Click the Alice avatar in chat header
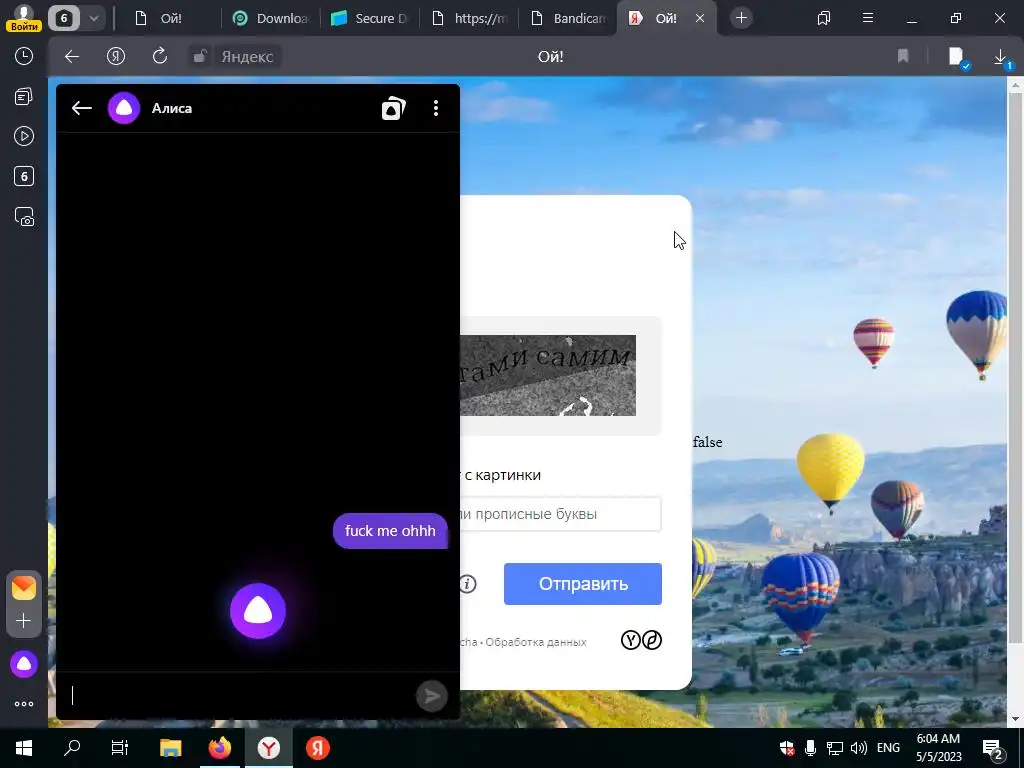This screenshot has height=768, width=1024. [124, 108]
